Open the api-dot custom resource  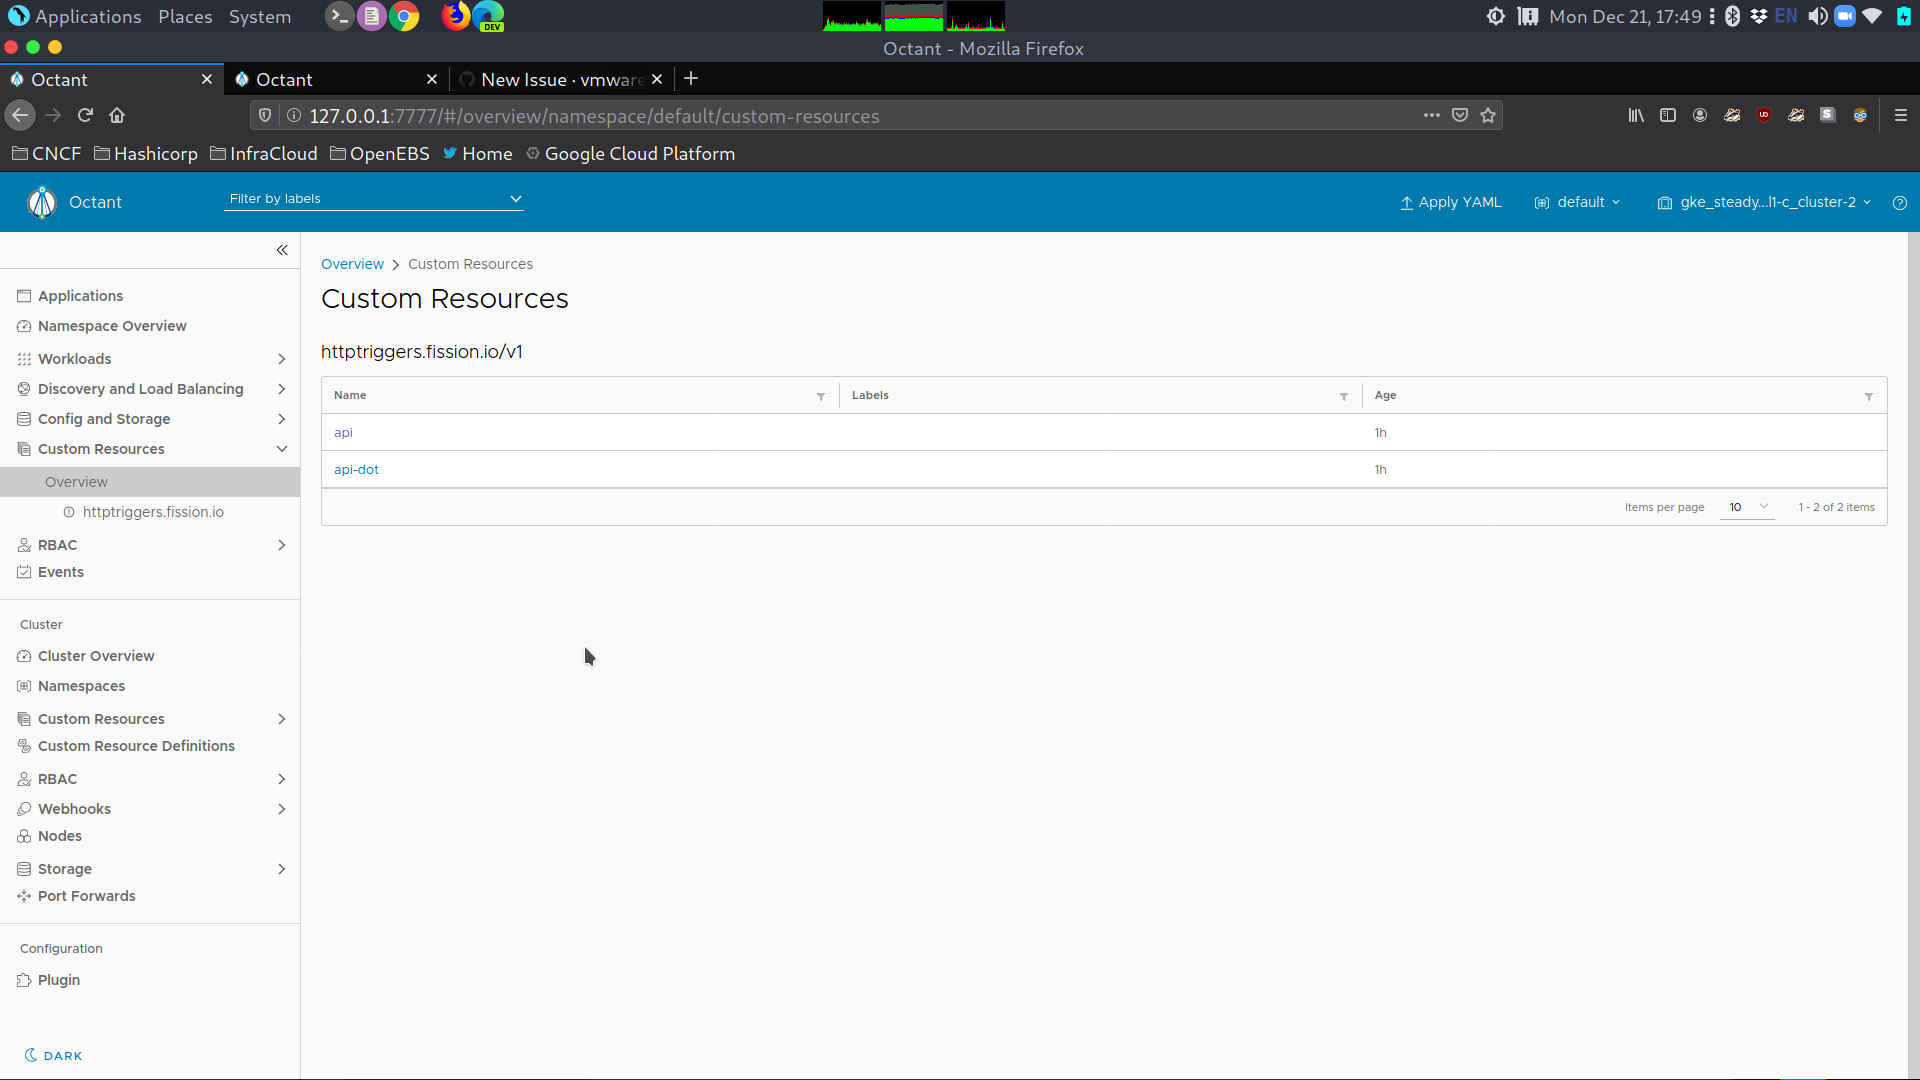[x=356, y=469]
